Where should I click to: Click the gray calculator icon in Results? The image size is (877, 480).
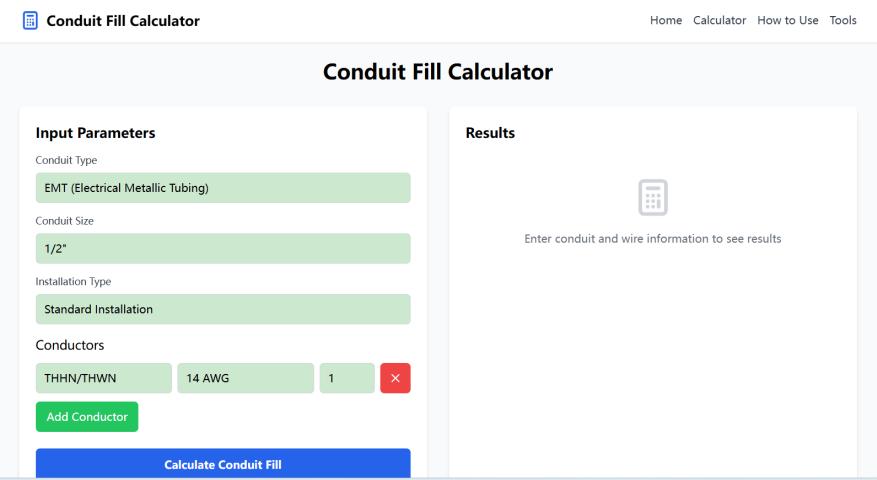pos(653,197)
